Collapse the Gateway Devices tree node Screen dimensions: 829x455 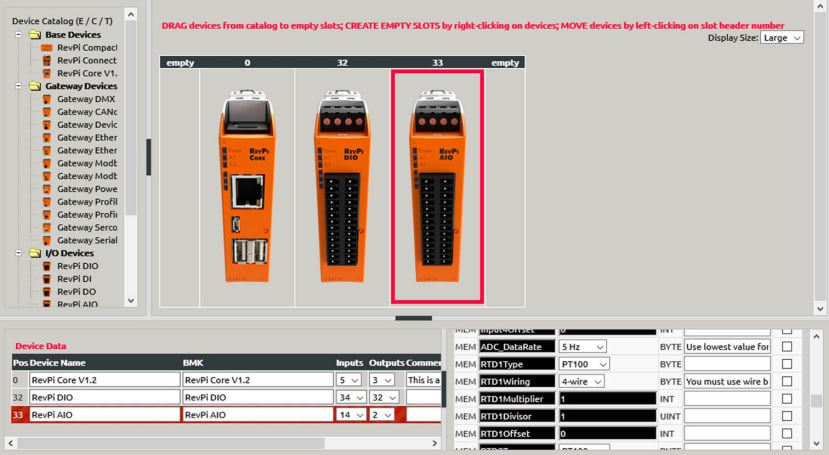19,86
